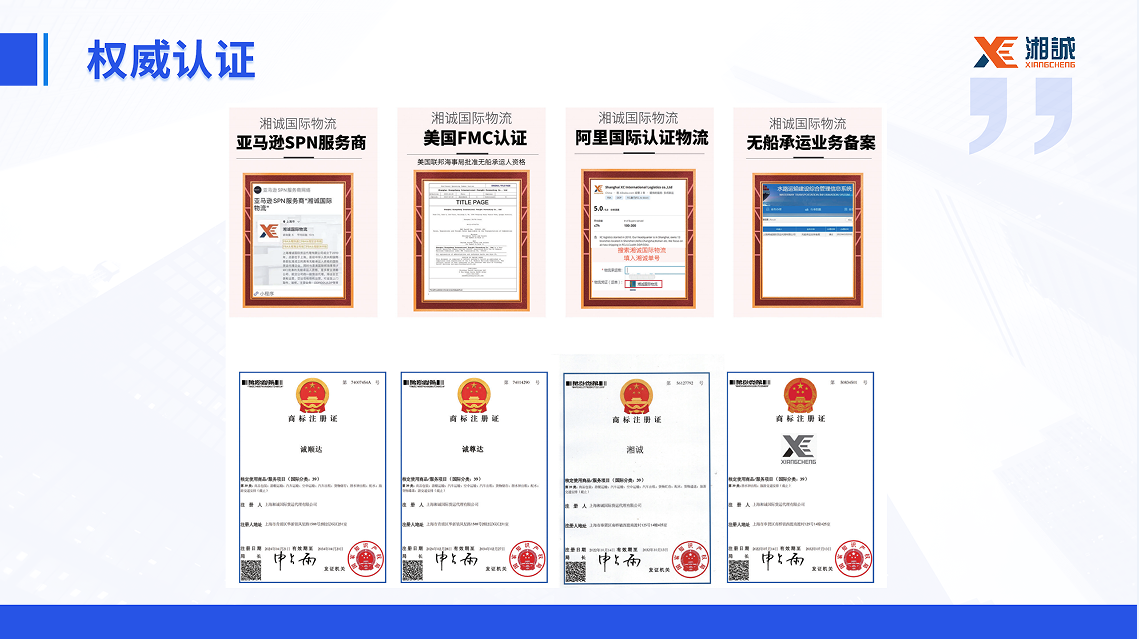1139x639 pixels.
Task: Click national emblem on 诚尊达 certificate
Action: click(x=474, y=397)
